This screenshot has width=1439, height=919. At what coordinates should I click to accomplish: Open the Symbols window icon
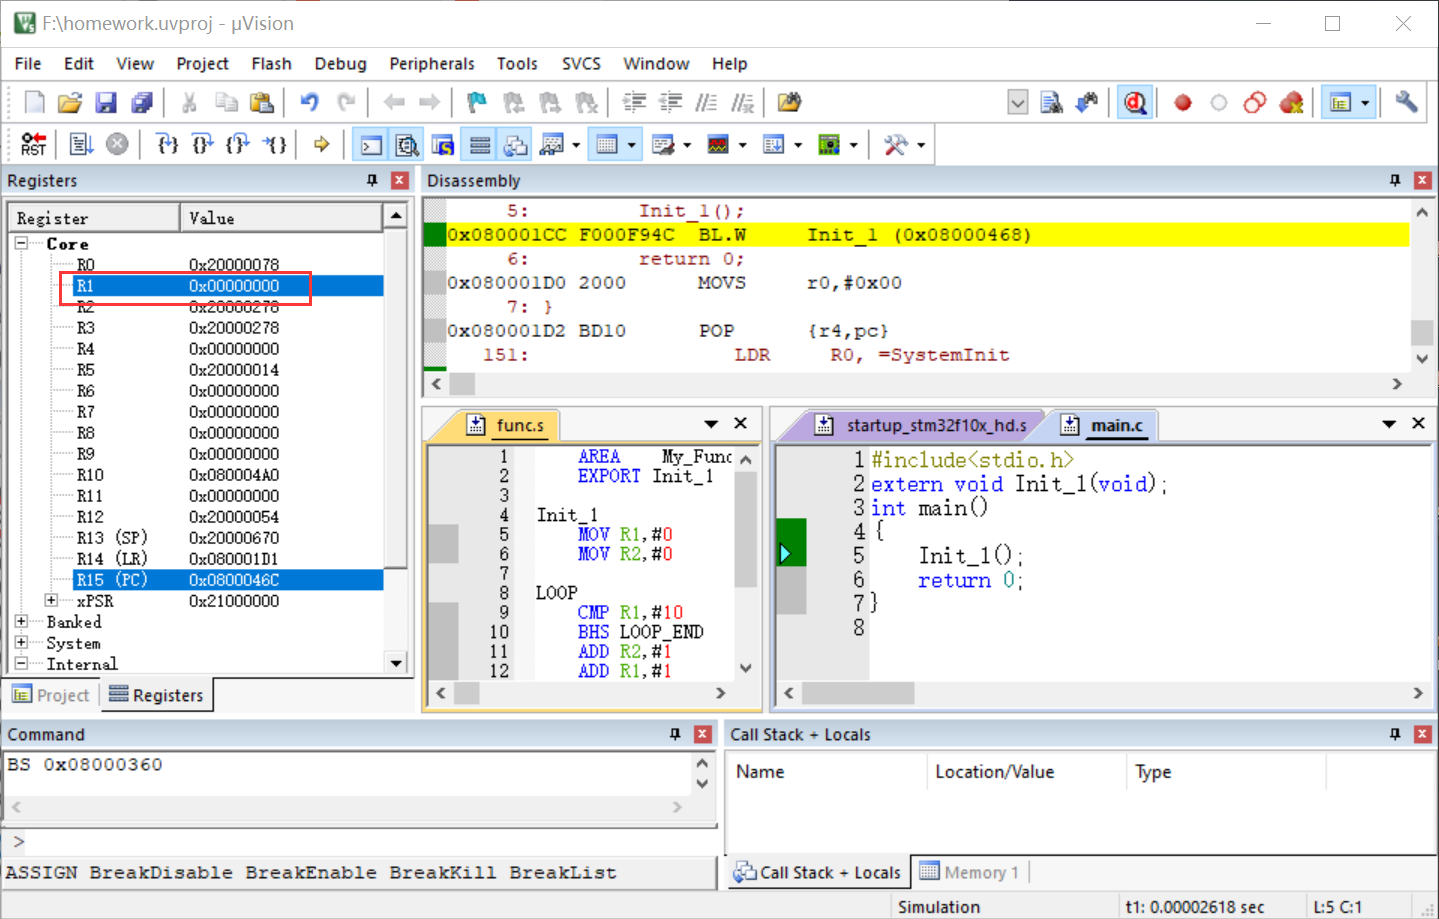tap(442, 145)
